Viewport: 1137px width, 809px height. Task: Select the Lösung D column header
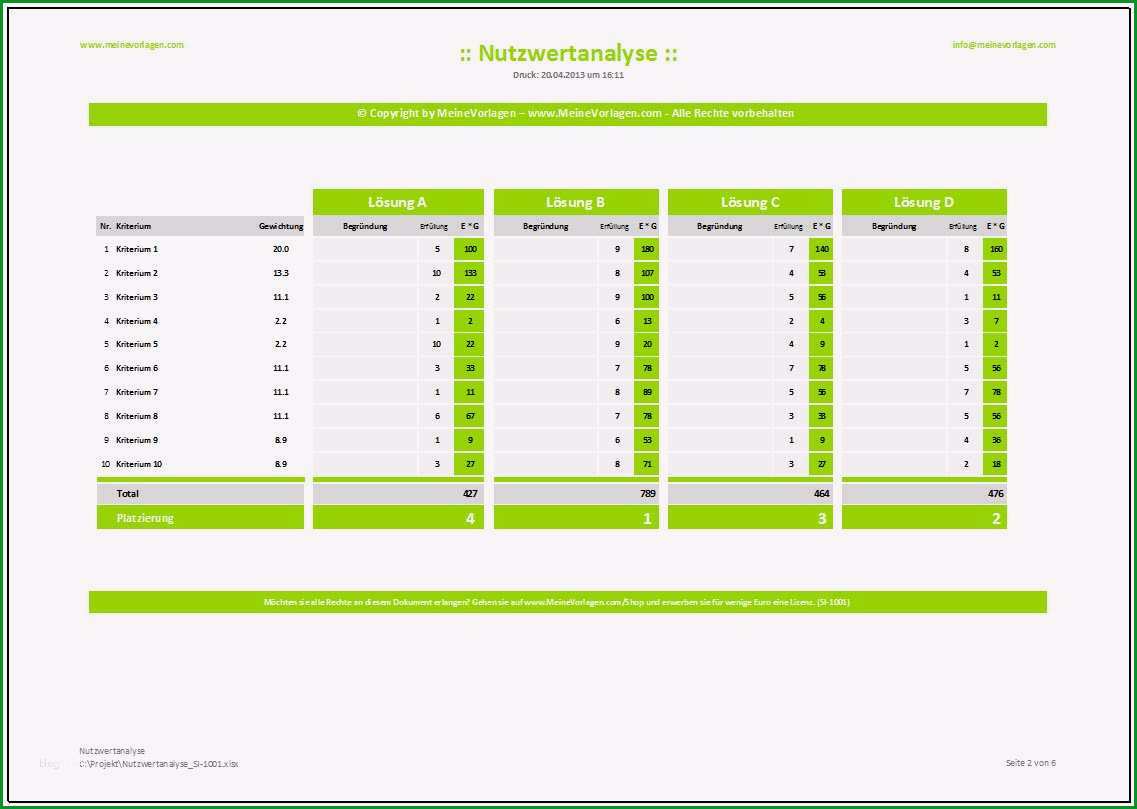[924, 202]
